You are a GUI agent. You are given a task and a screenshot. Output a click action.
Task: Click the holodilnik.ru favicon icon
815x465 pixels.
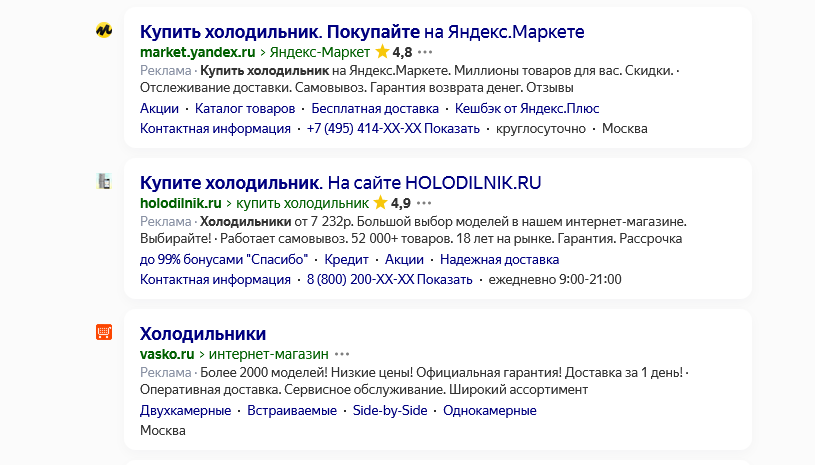click(104, 181)
